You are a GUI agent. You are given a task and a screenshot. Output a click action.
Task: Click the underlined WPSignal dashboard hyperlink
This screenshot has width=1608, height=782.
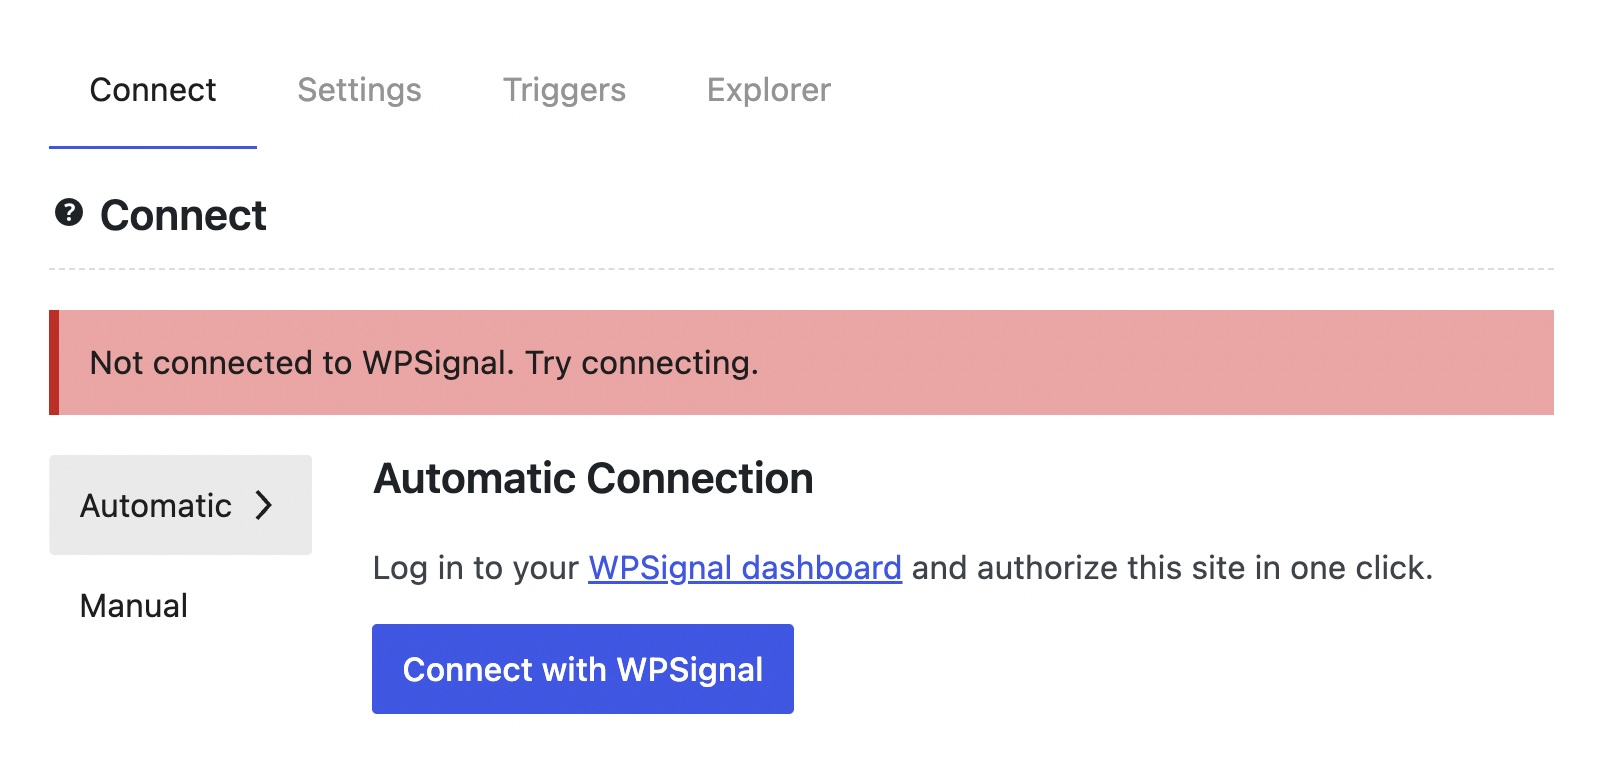pos(746,567)
